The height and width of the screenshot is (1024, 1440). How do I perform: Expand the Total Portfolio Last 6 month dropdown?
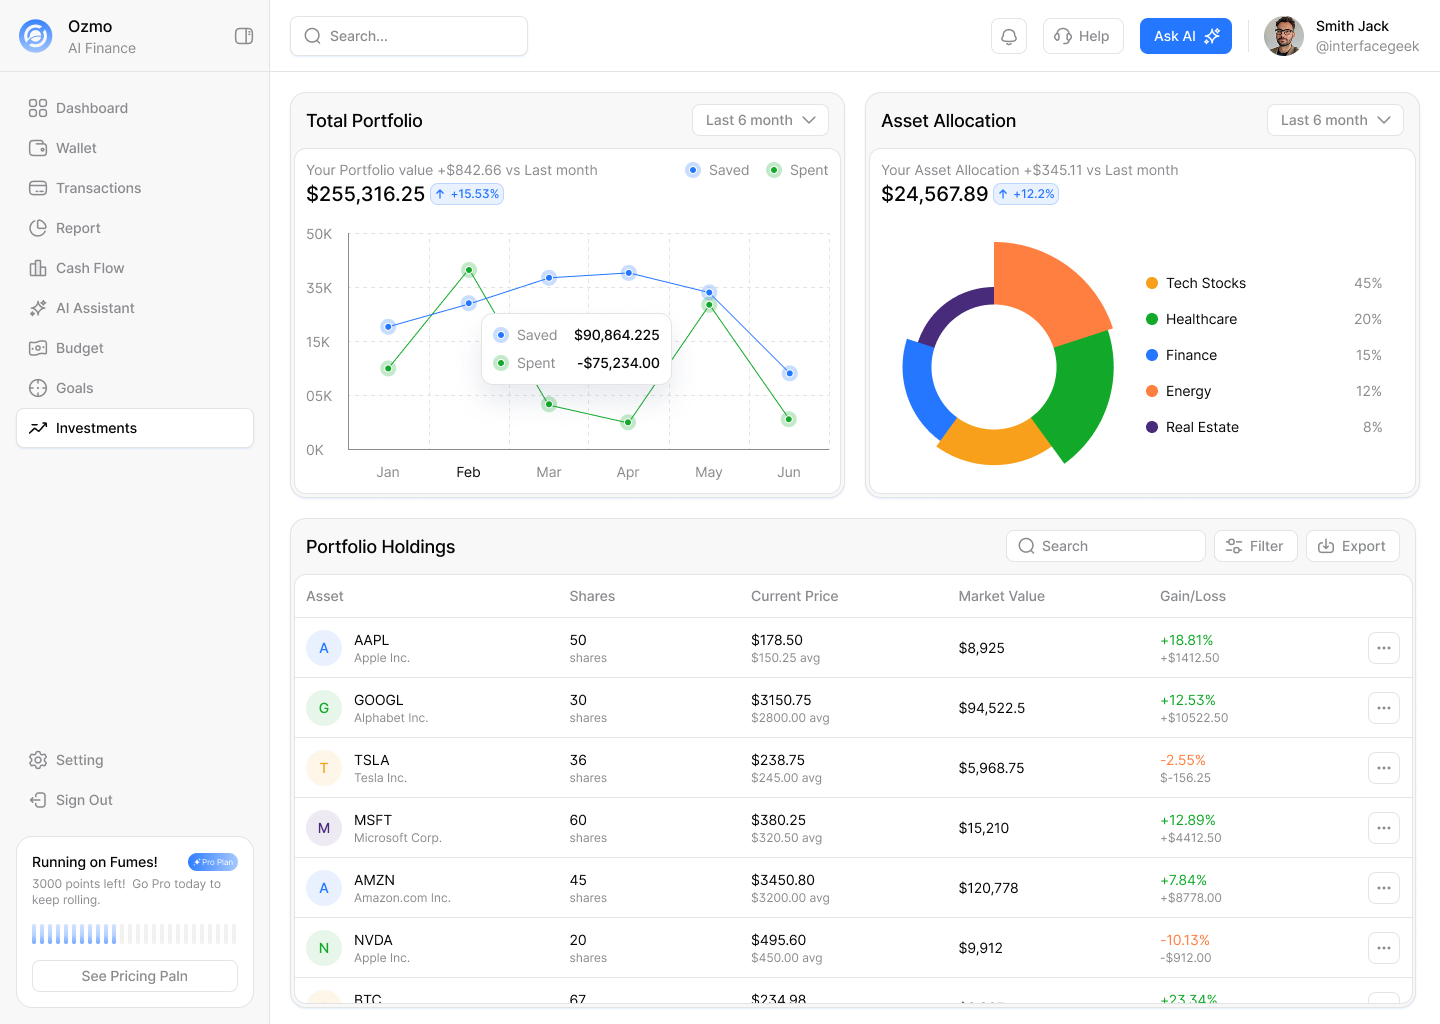pos(760,120)
